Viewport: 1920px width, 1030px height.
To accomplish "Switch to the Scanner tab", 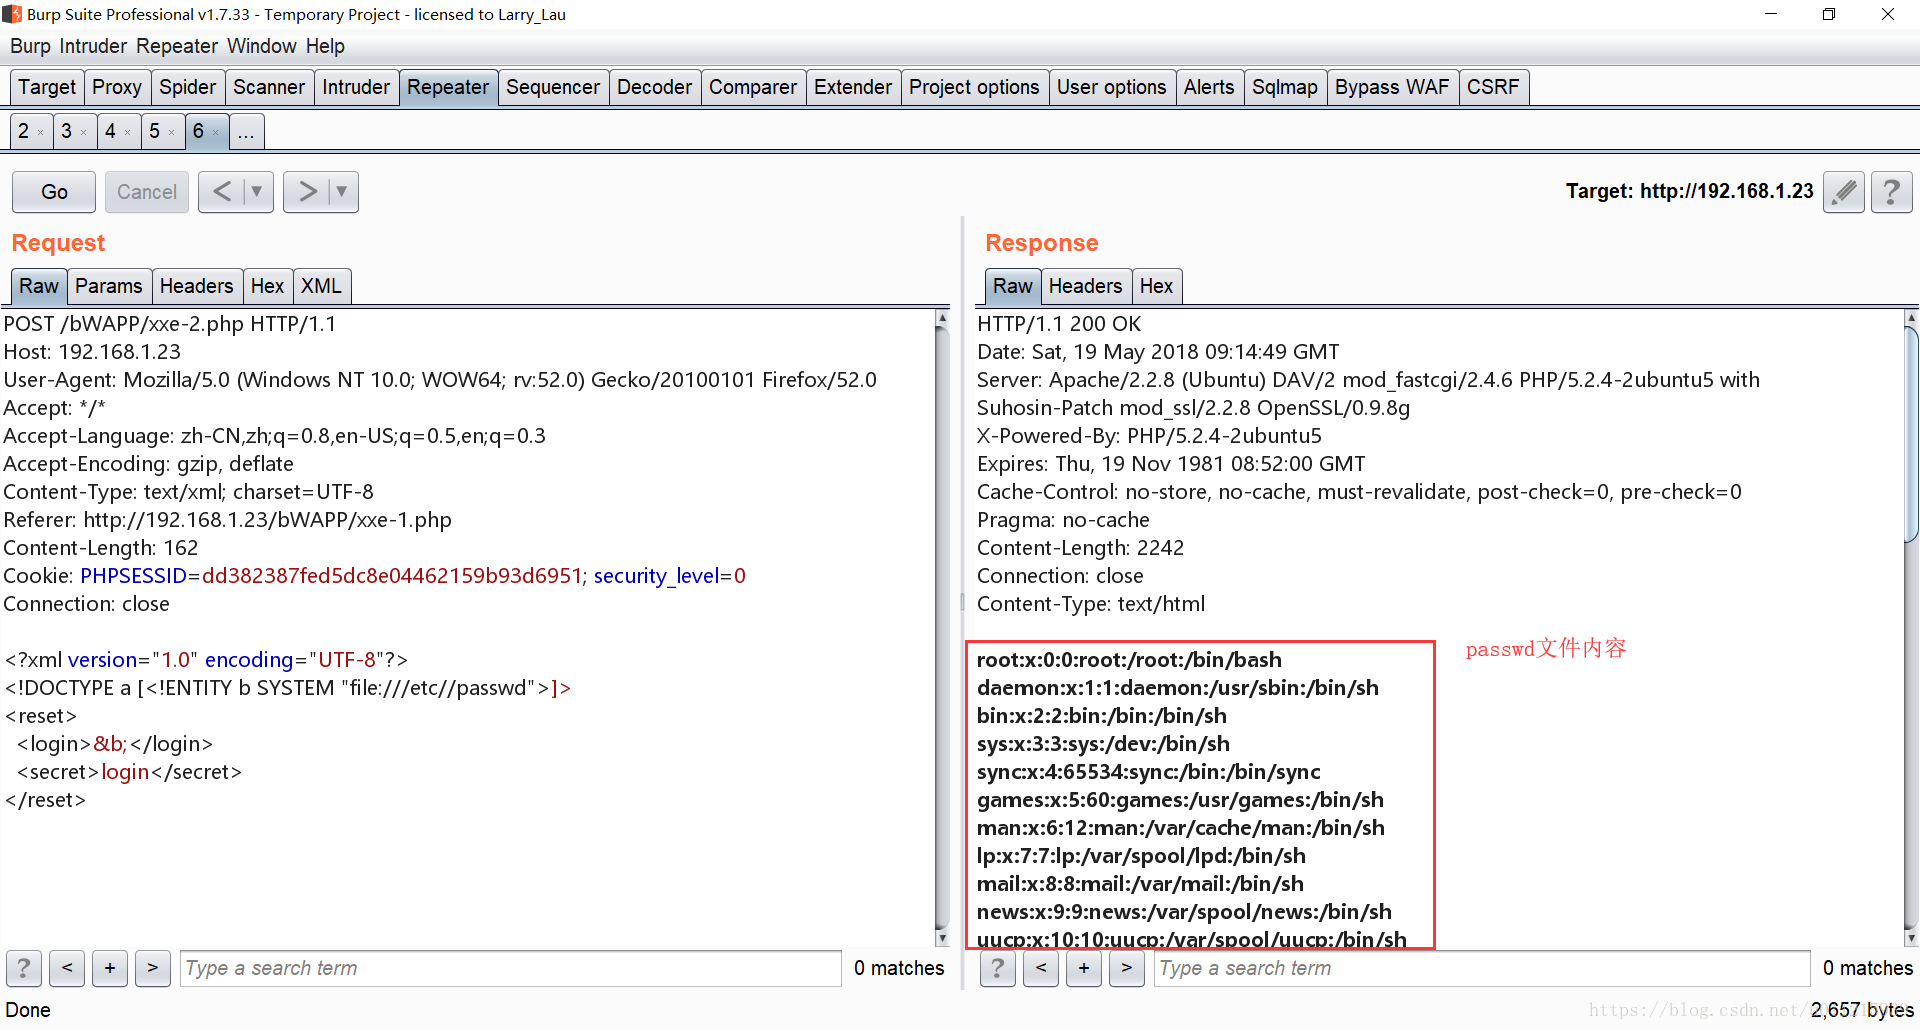I will coord(269,88).
